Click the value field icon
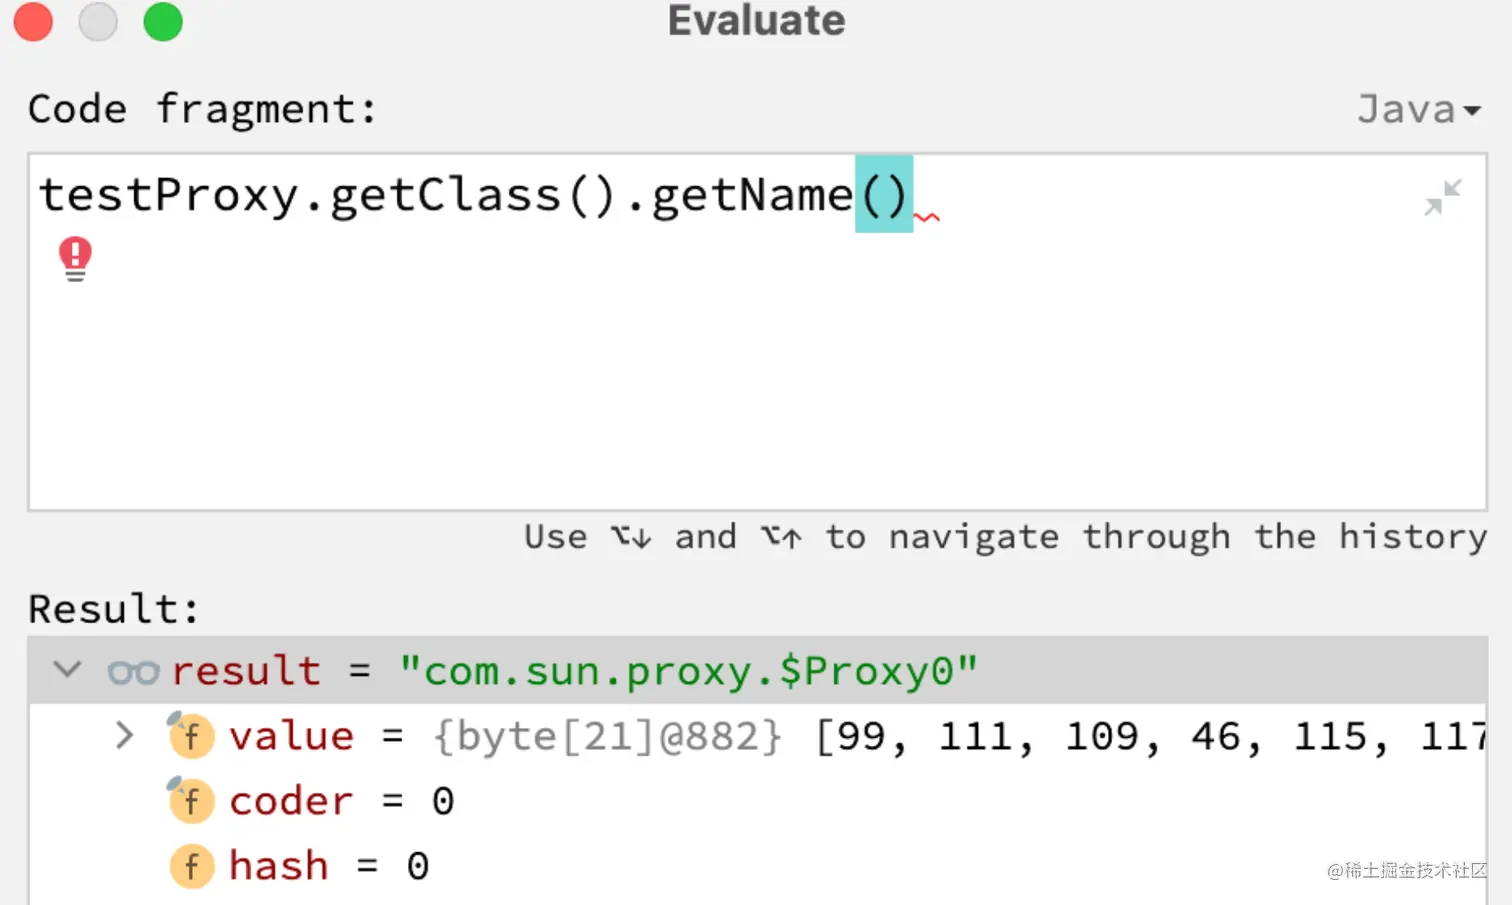This screenshot has width=1512, height=905. [190, 737]
